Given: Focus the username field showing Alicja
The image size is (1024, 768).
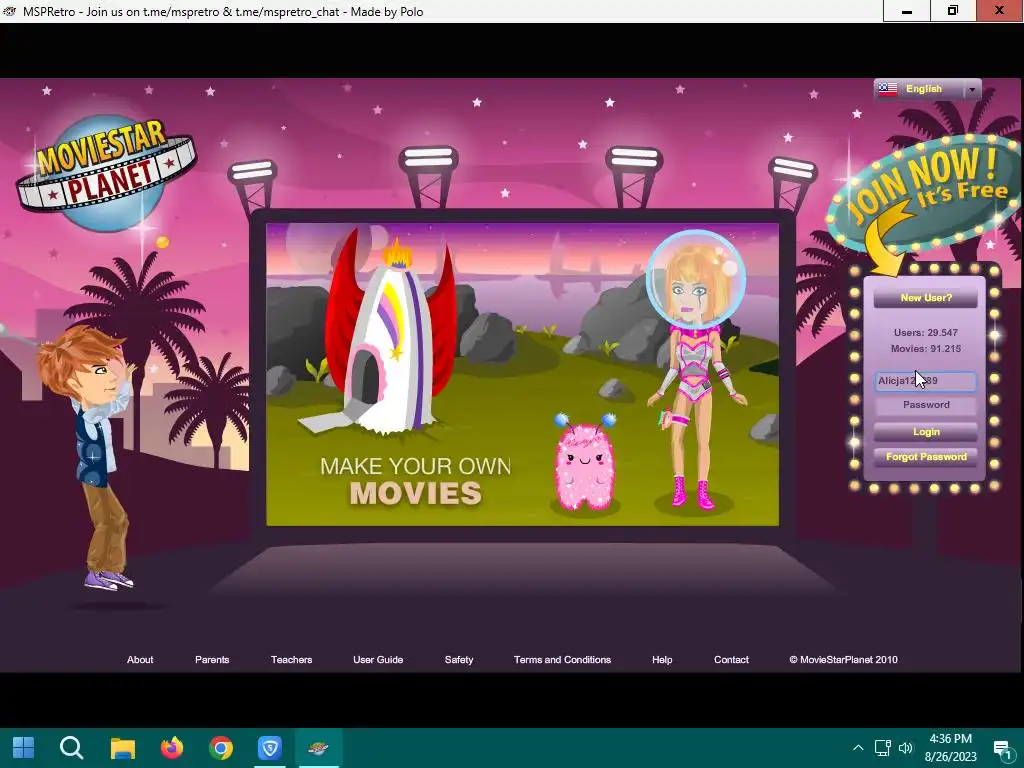Looking at the screenshot, I should click(x=925, y=381).
